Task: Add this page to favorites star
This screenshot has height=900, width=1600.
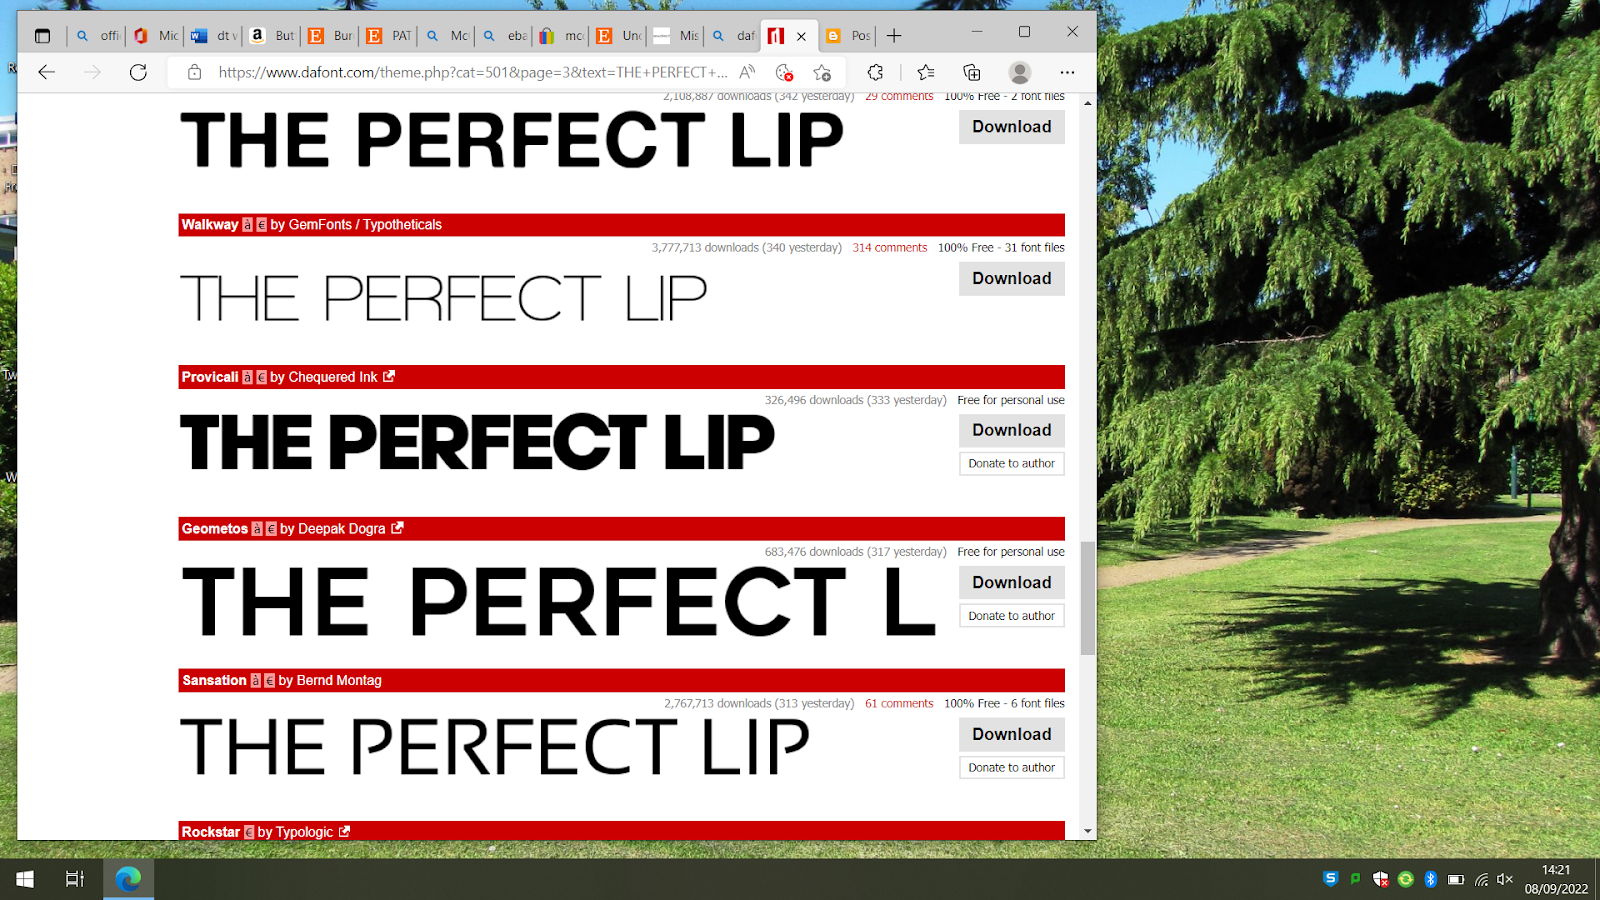Action: point(822,72)
